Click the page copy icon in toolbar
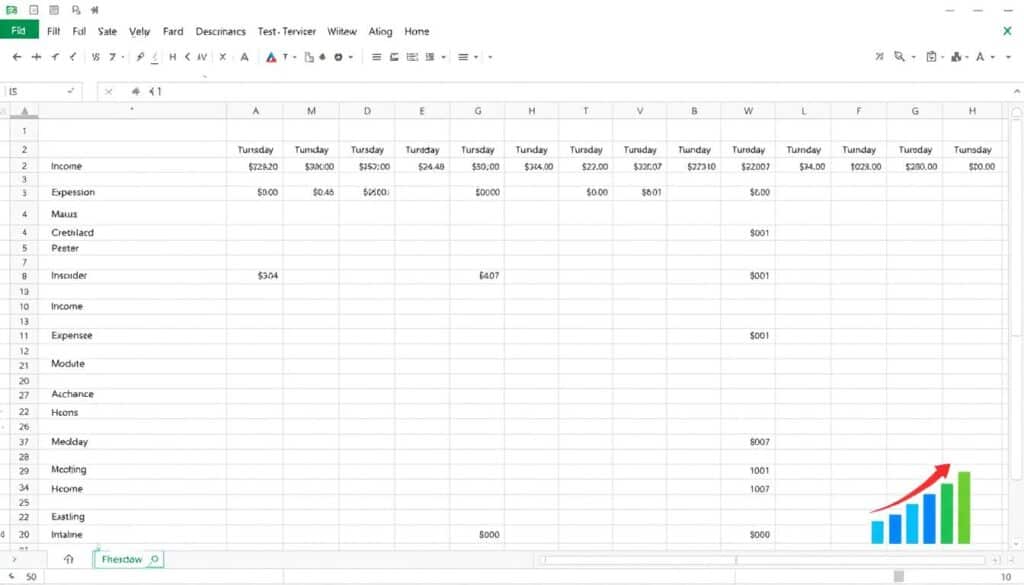Viewport: 1024px width, 585px height. pyautogui.click(x=309, y=57)
